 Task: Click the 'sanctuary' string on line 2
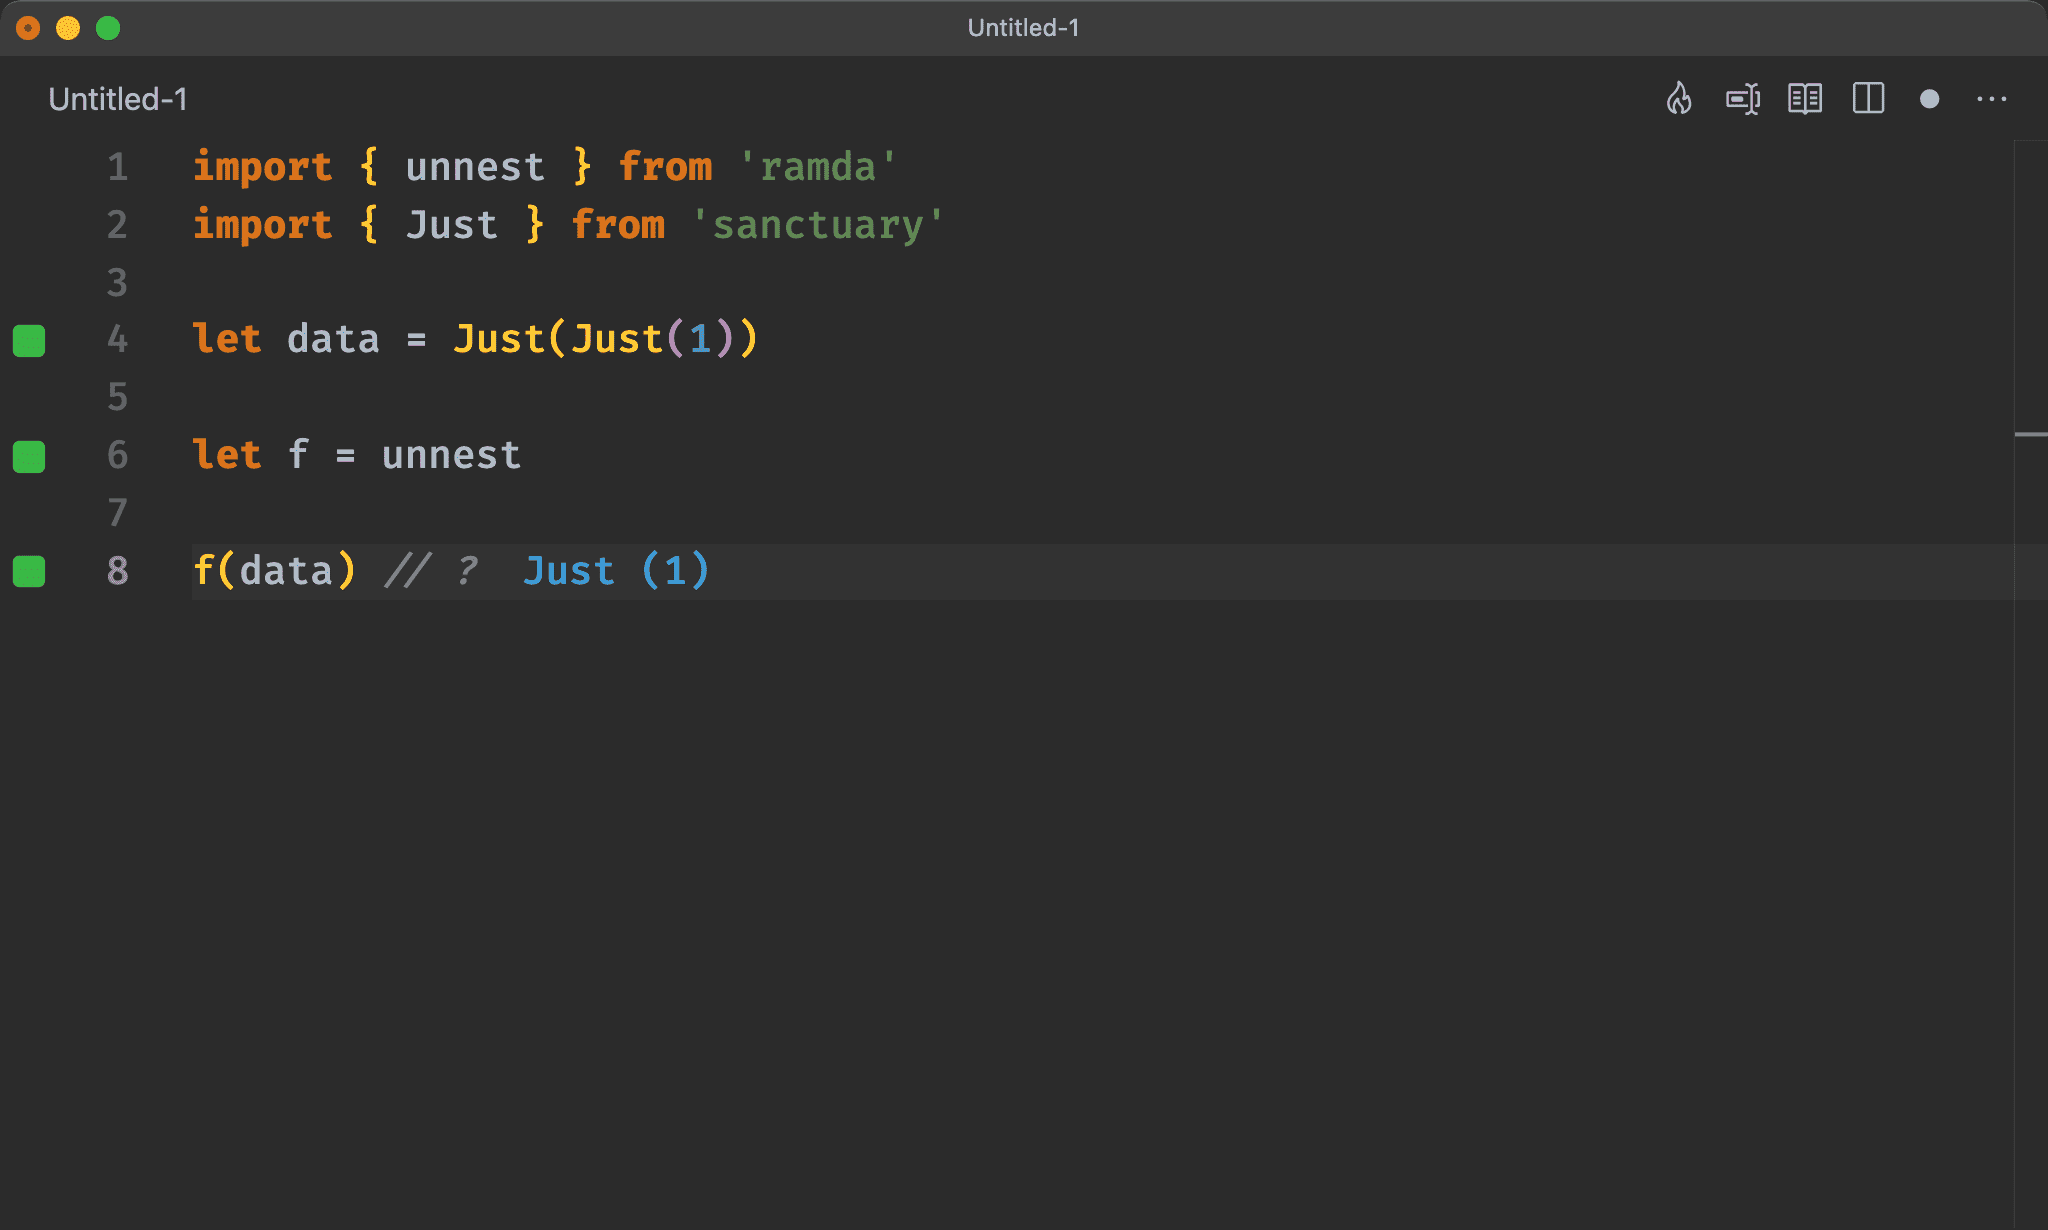[x=818, y=225]
